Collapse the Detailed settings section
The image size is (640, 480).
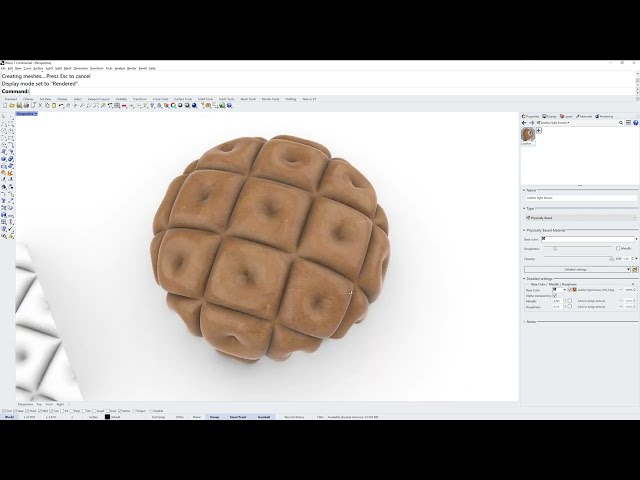point(524,279)
